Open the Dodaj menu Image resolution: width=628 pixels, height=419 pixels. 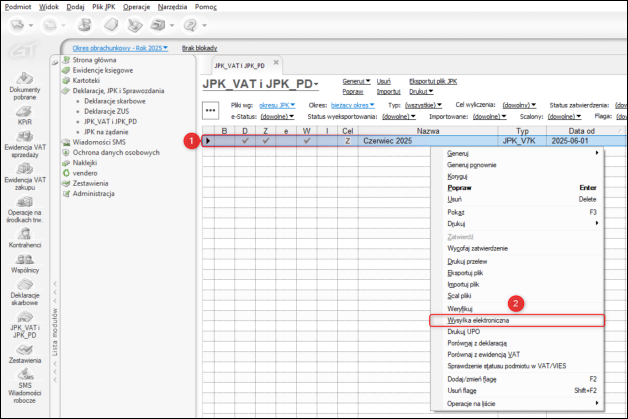[x=75, y=7]
